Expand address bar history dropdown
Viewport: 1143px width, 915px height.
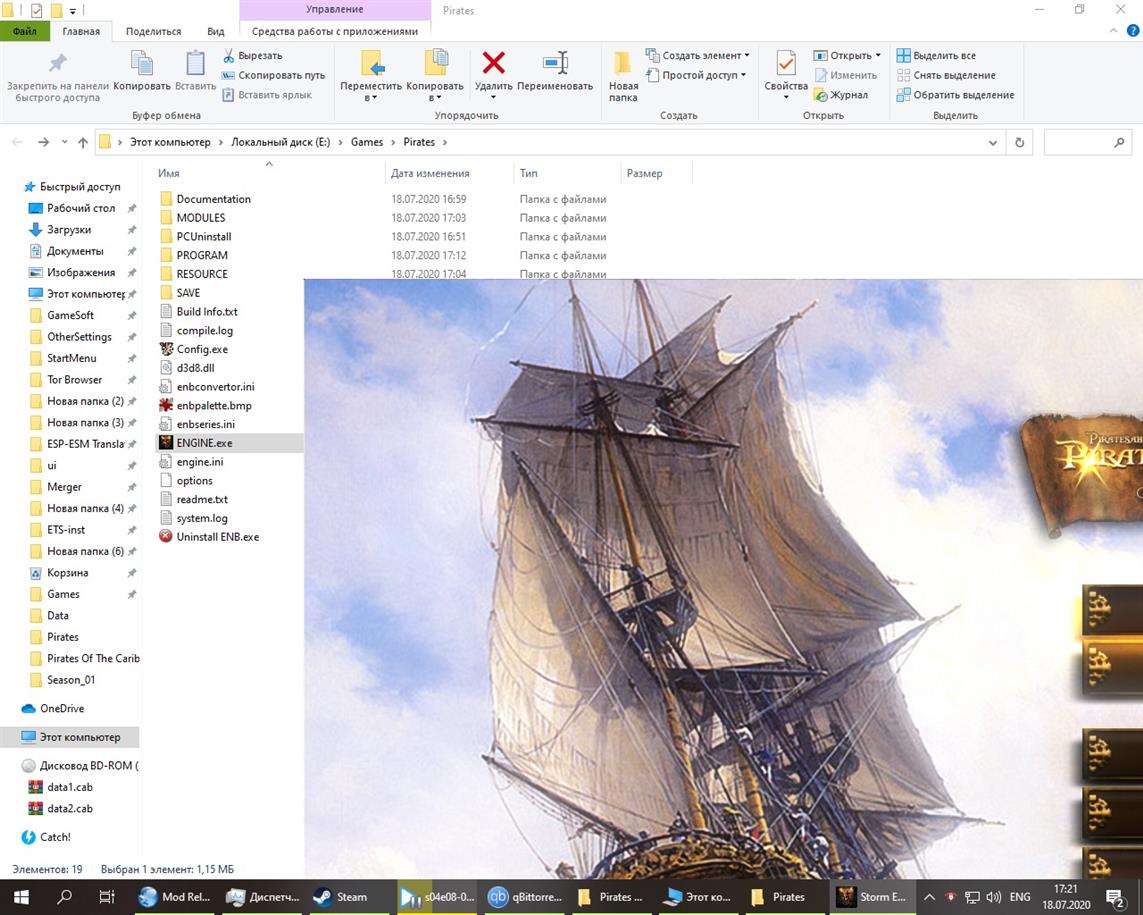(993, 143)
